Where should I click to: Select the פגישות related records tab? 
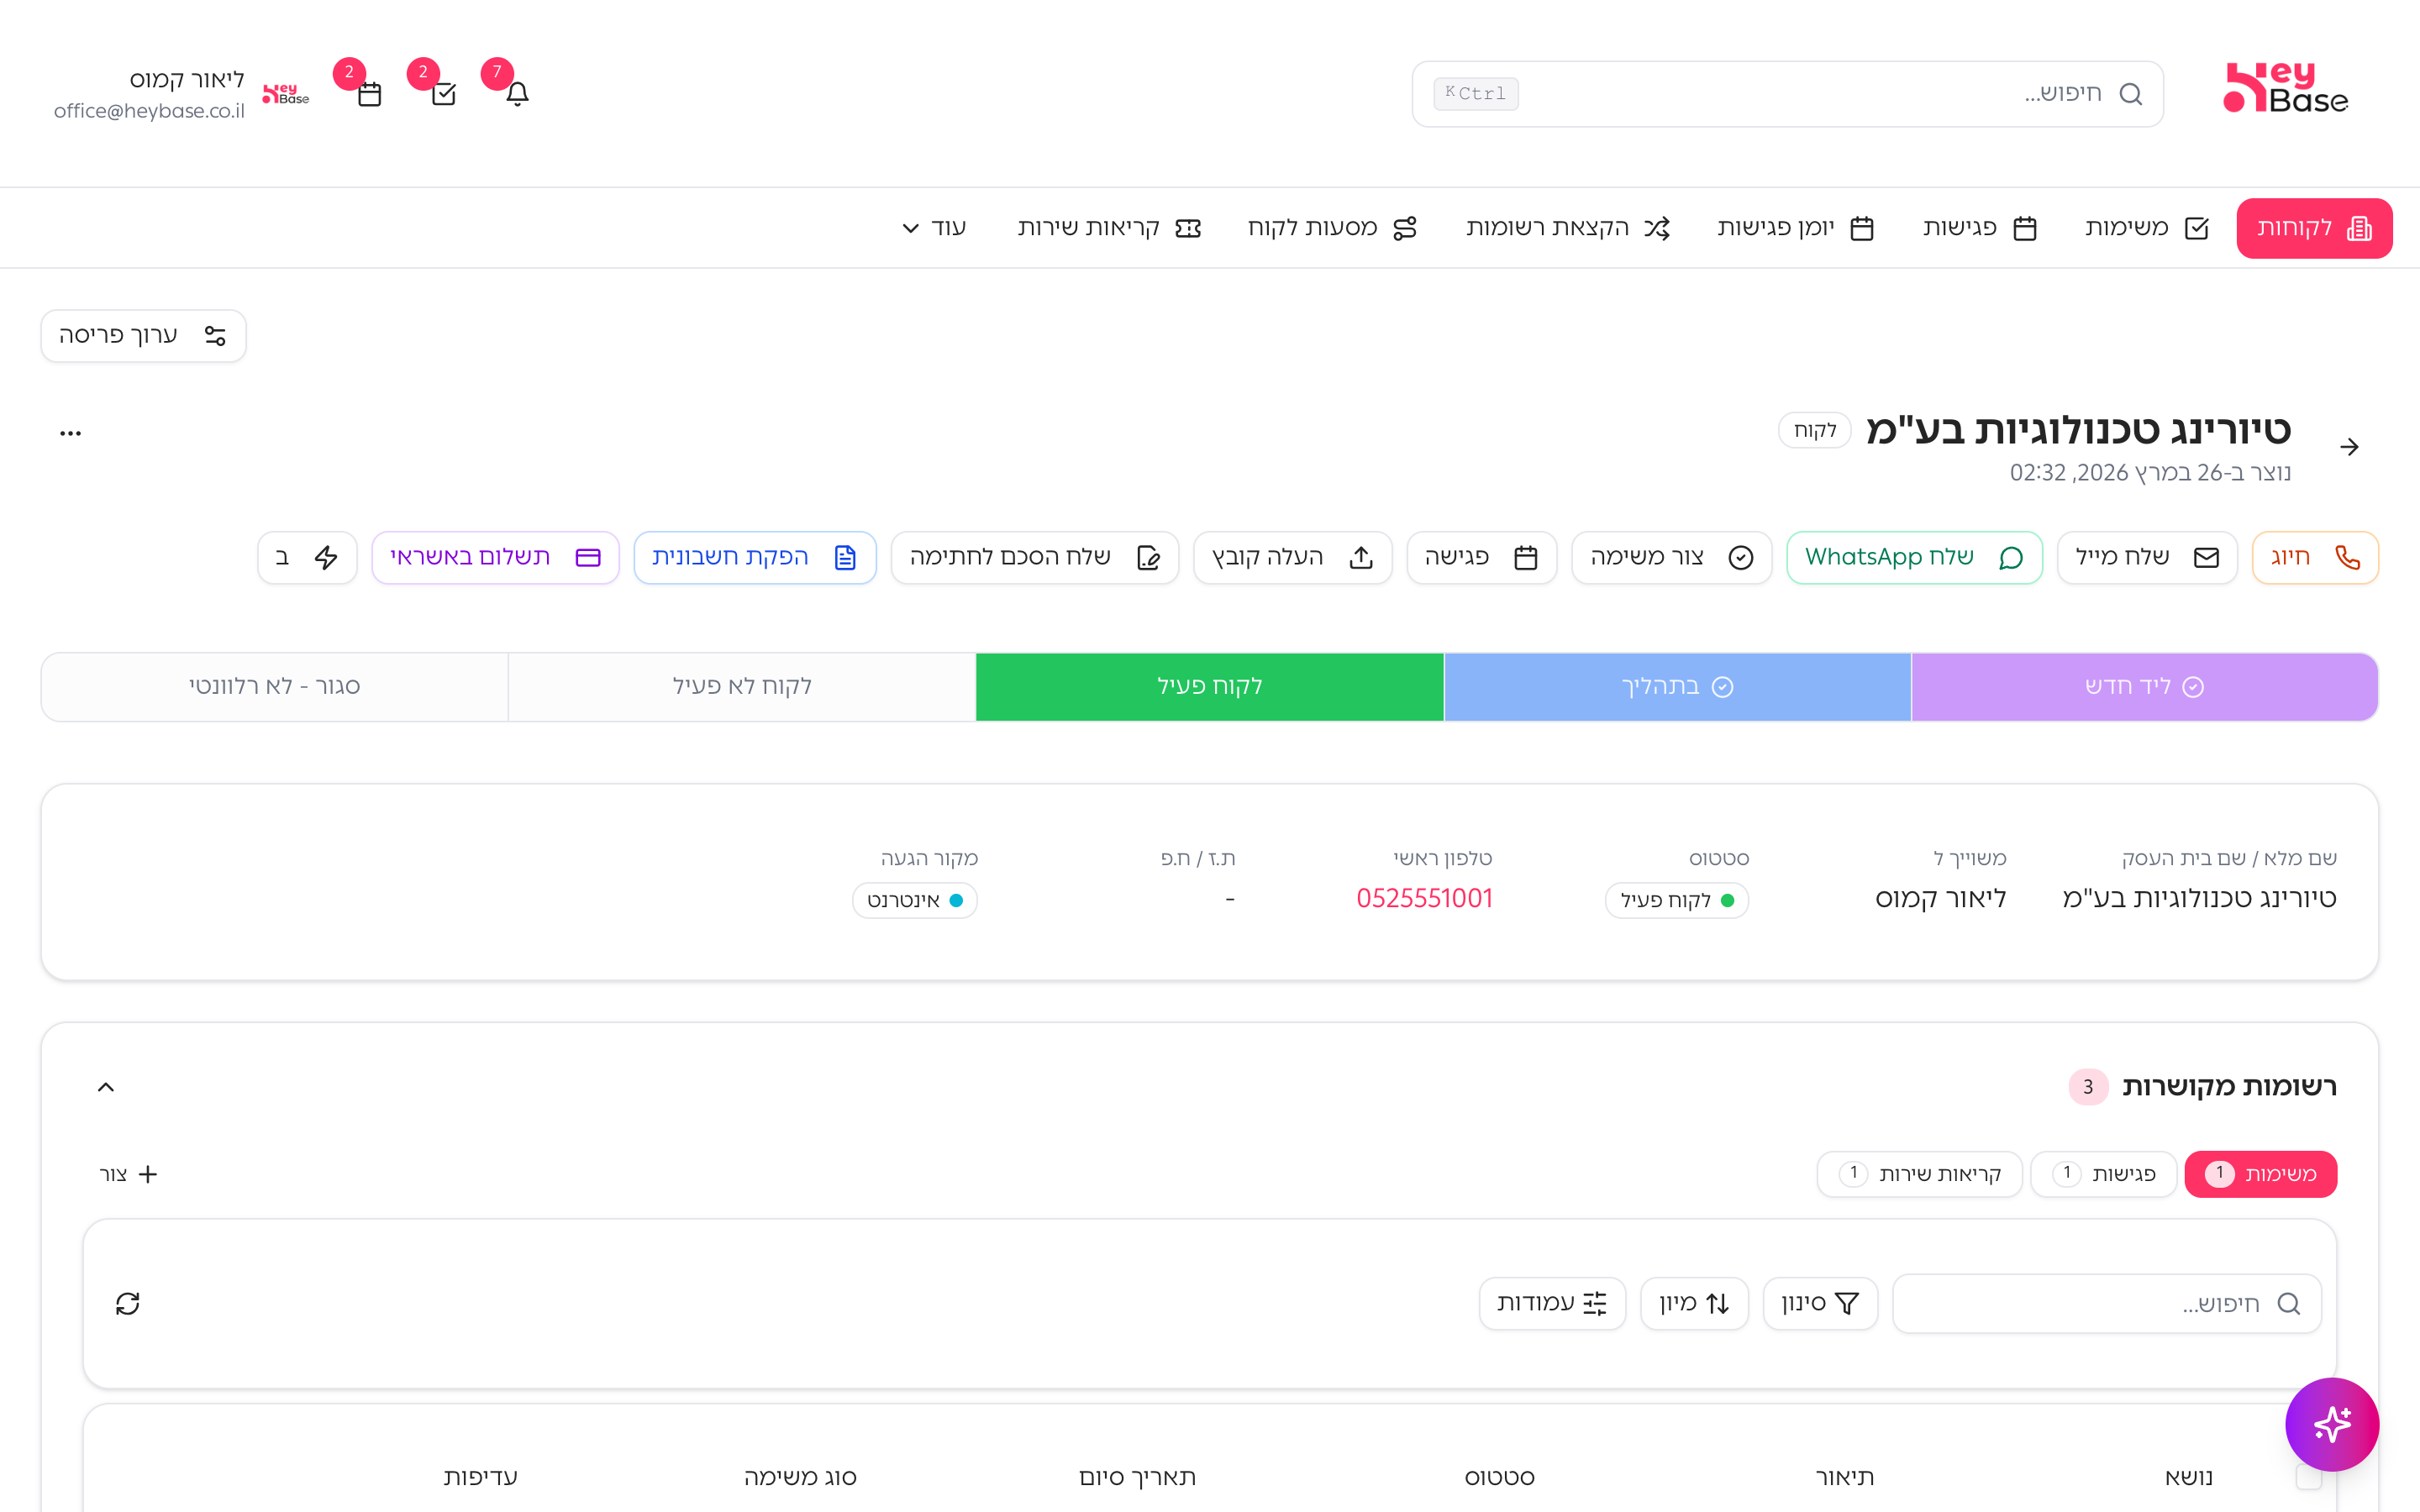pos(2103,1174)
